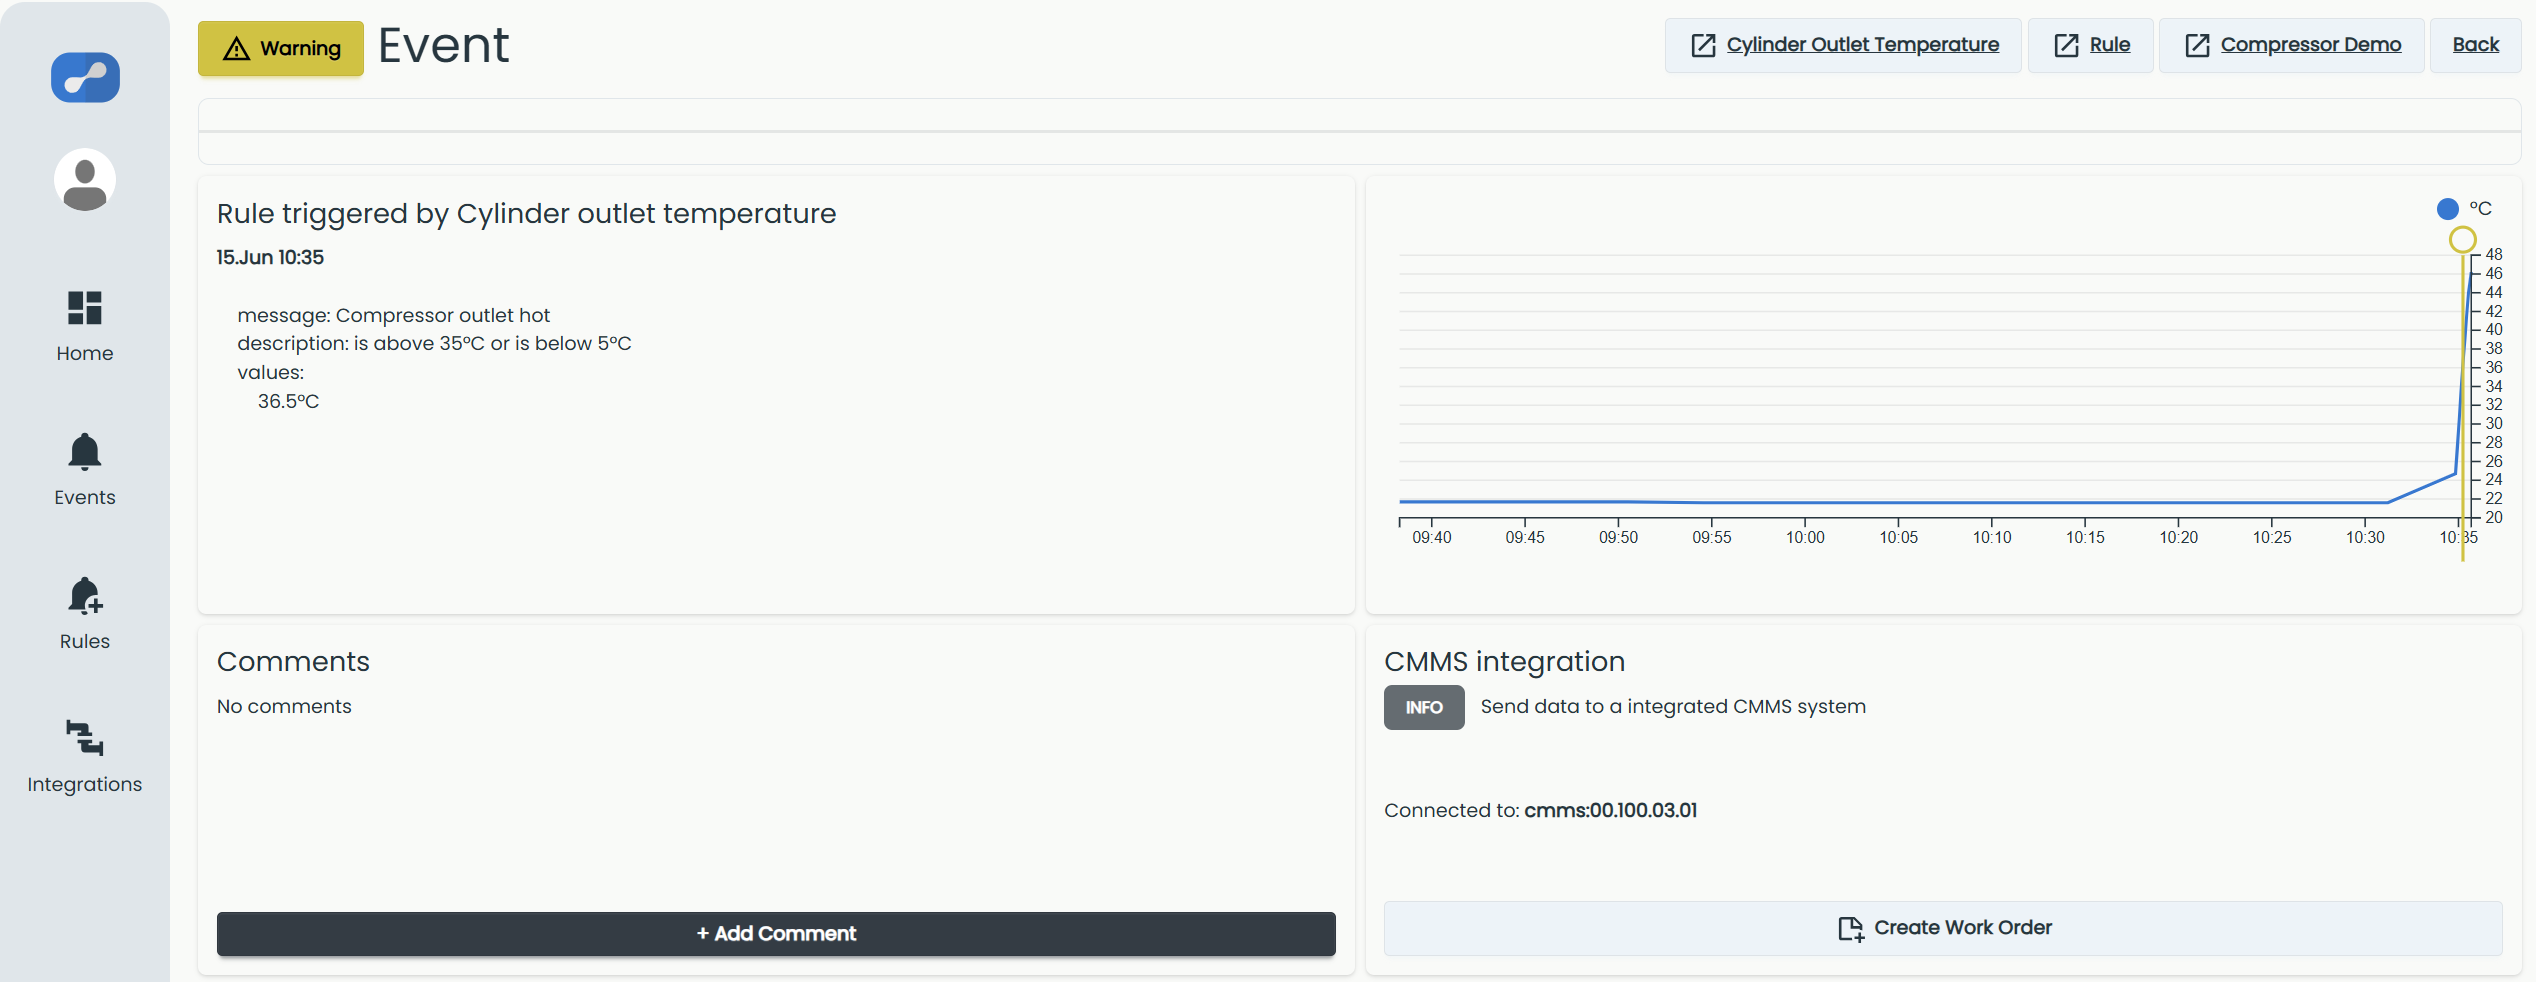
Task: Click the blue app logo icon
Action: [85, 77]
